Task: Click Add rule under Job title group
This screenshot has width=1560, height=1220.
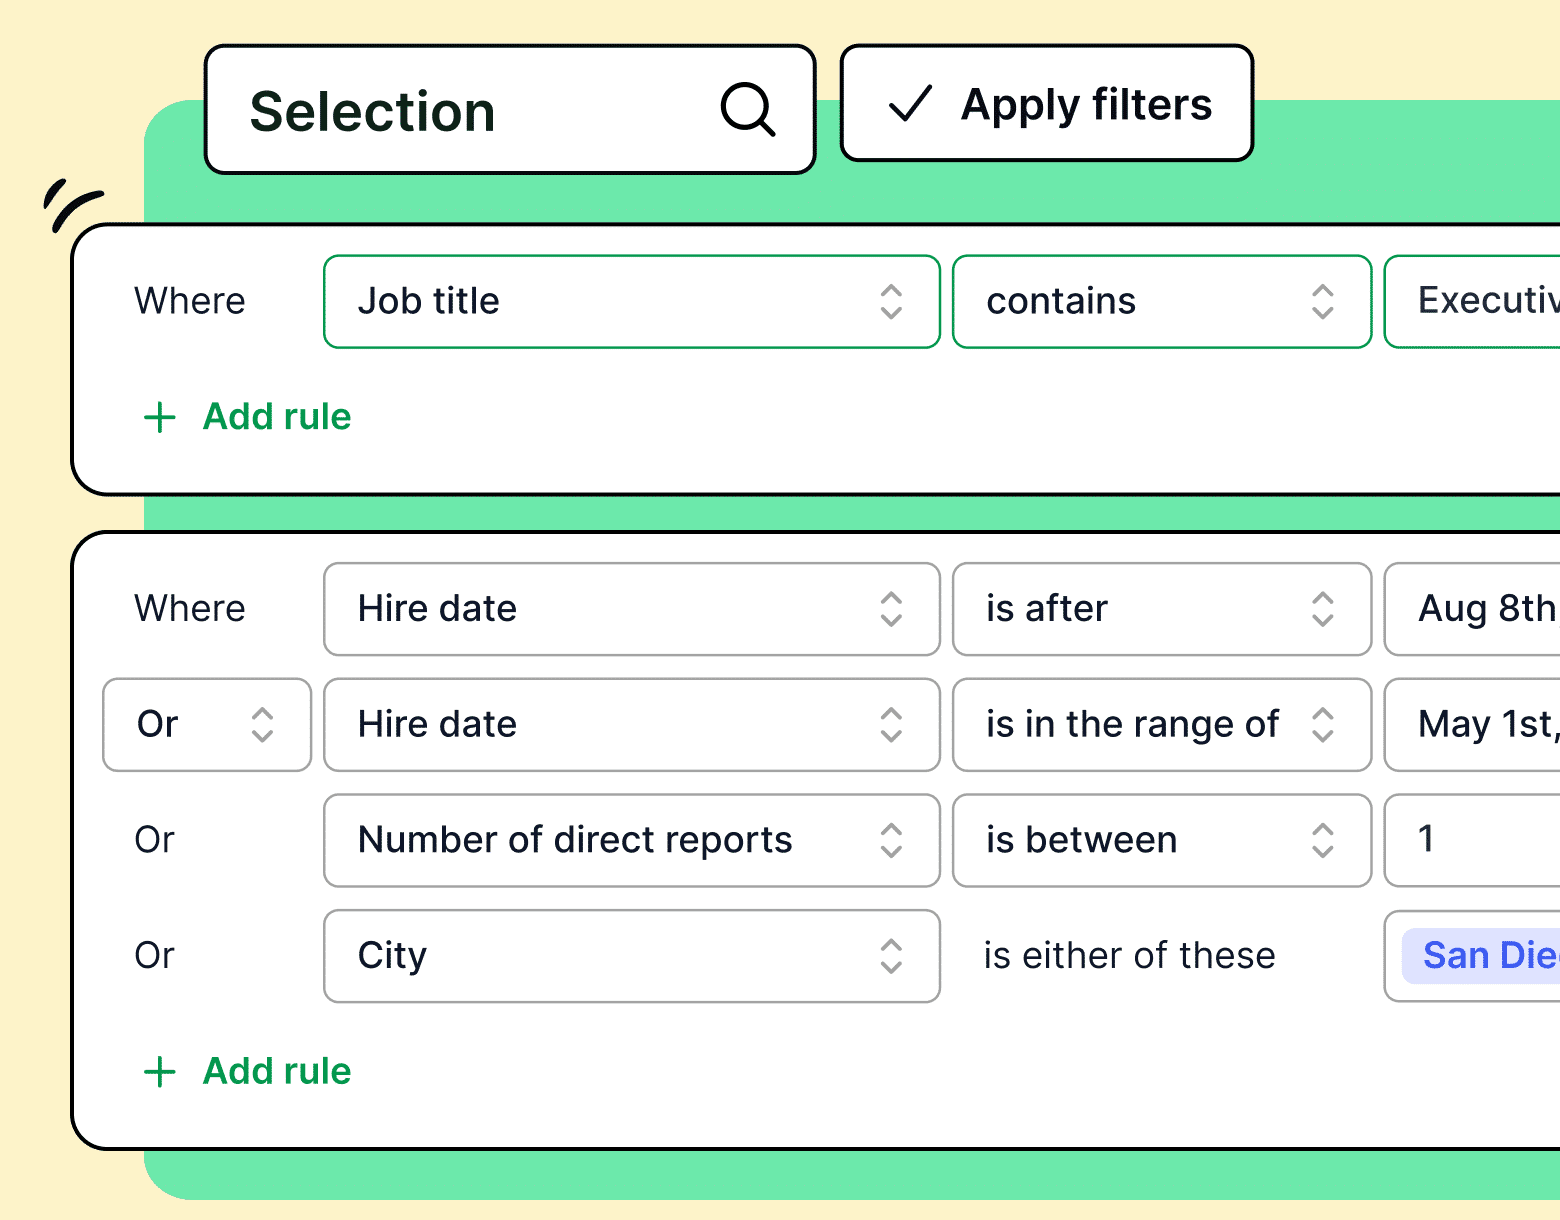Action: 276,417
